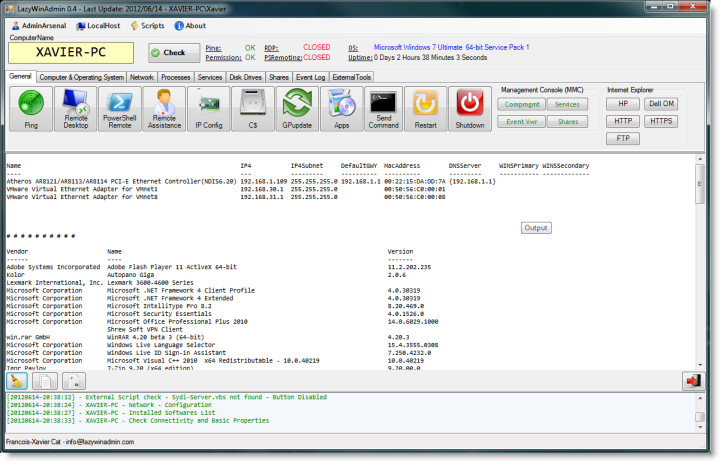720x462 pixels.
Task: Open Compmgmt management console
Action: click(x=520, y=104)
